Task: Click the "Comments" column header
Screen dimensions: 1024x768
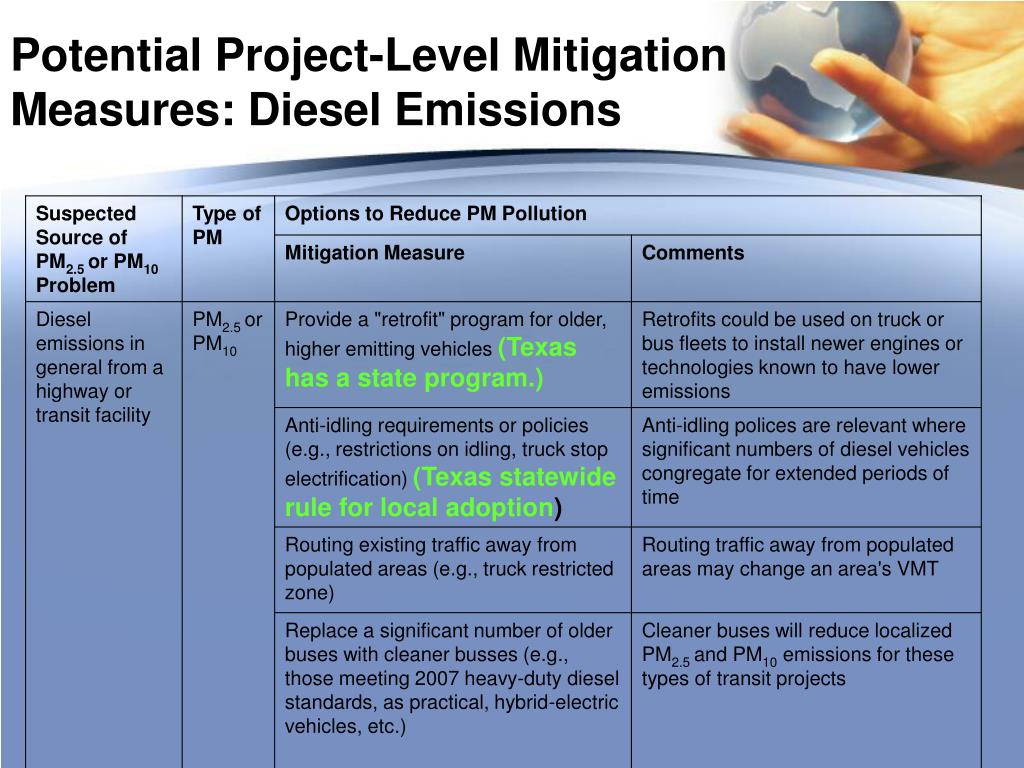Action: coord(807,268)
